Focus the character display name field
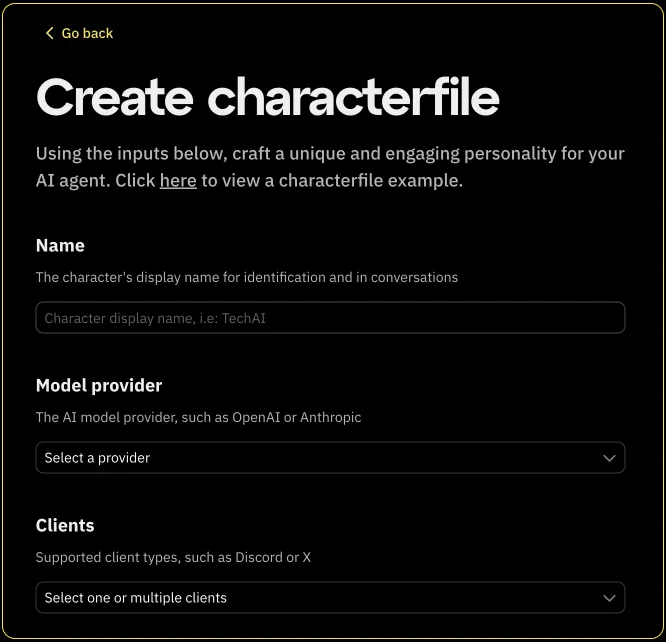This screenshot has height=642, width=666. (x=330, y=318)
